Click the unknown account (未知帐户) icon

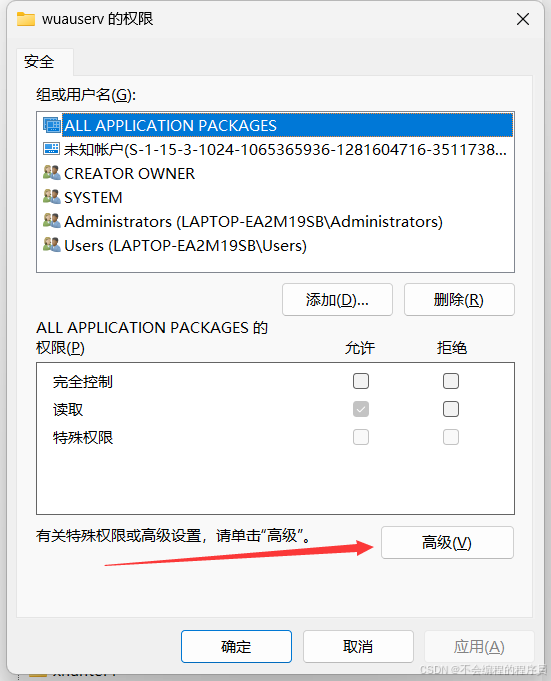click(x=52, y=149)
